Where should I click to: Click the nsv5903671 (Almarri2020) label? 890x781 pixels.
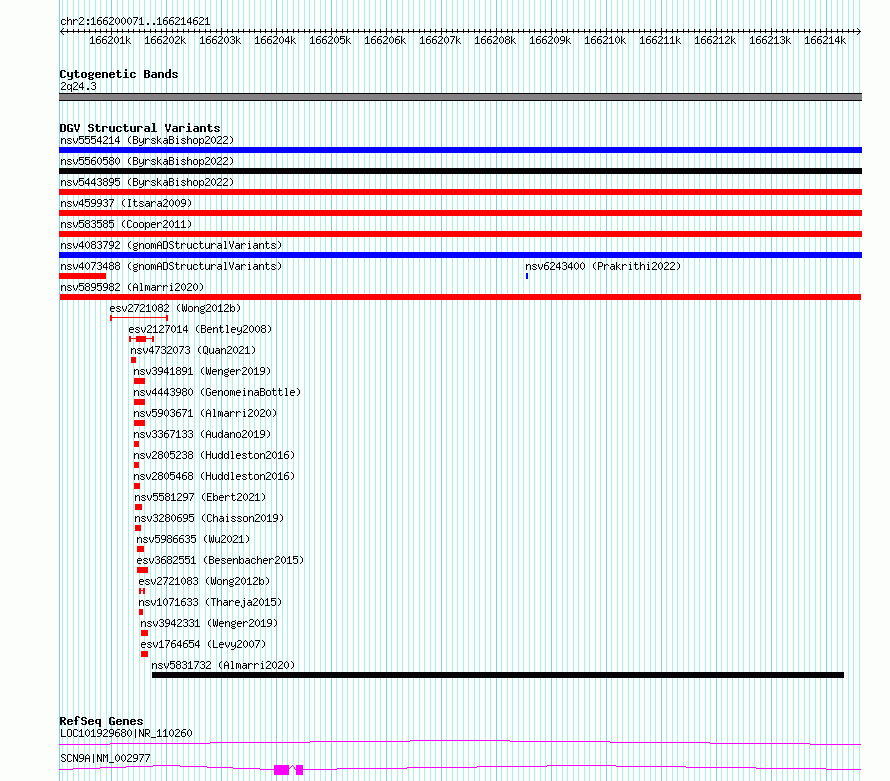click(x=205, y=413)
